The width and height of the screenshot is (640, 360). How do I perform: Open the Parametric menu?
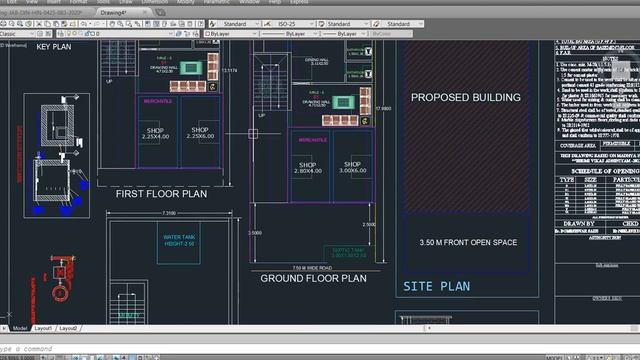tap(216, 2)
